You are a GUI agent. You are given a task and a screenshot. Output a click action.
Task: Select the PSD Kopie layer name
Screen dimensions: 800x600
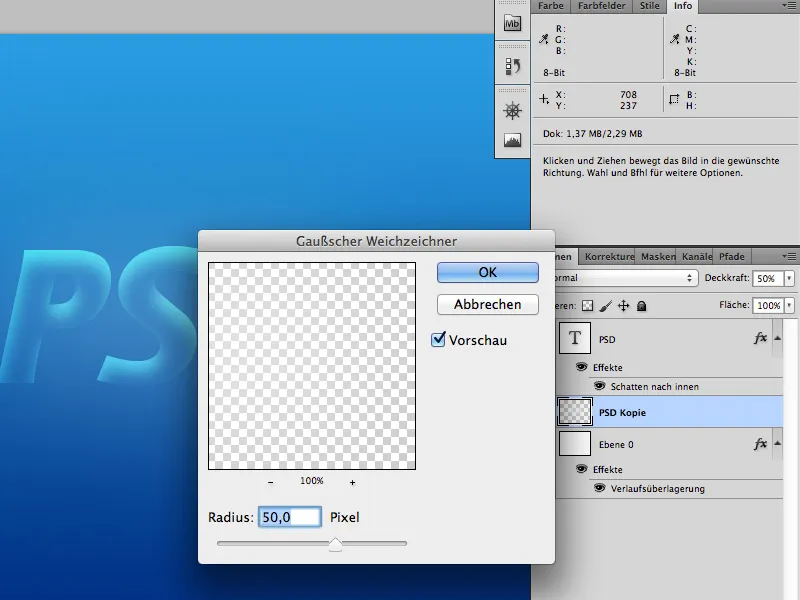point(622,412)
